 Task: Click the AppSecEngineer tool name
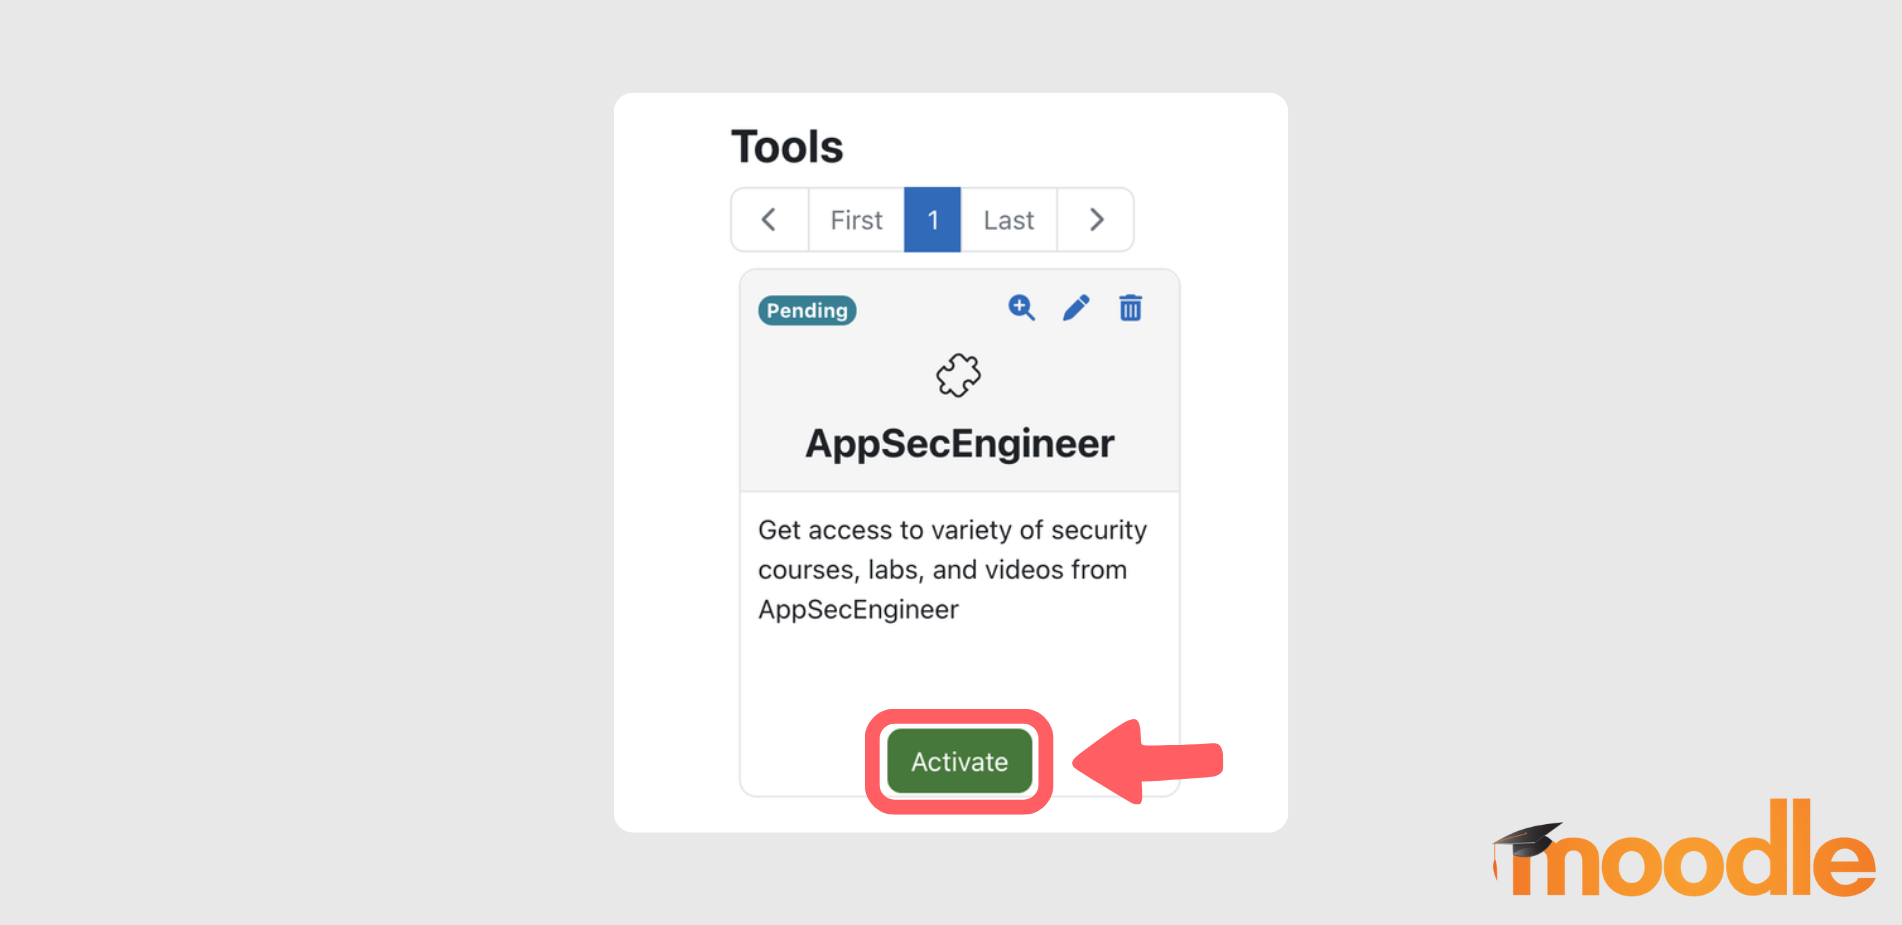pyautogui.click(x=958, y=443)
